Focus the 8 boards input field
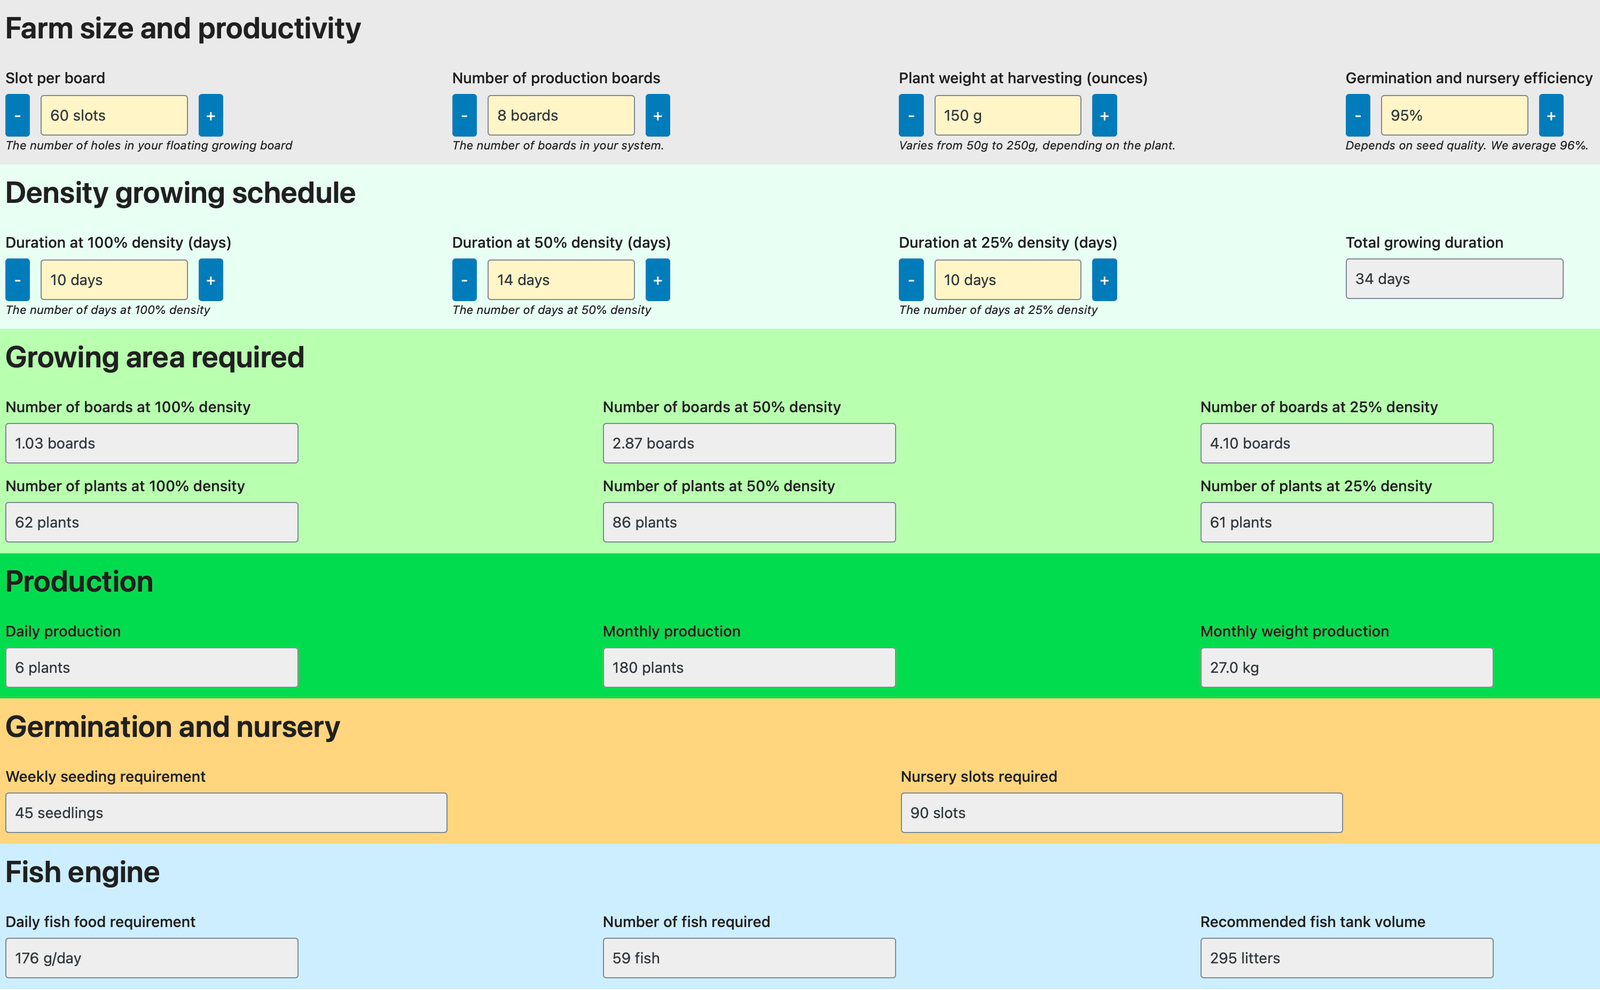Viewport: 1600px width, 990px height. pos(561,116)
